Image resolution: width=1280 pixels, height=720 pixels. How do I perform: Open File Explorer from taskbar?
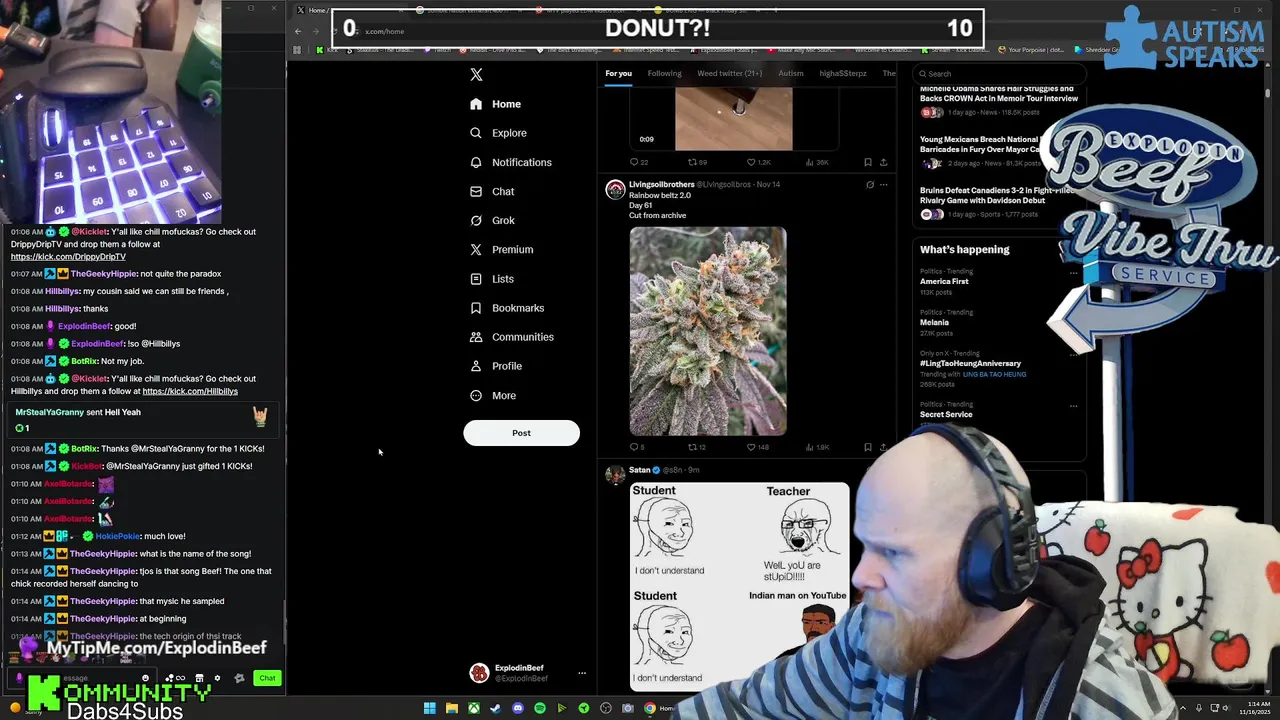pyautogui.click(x=451, y=708)
